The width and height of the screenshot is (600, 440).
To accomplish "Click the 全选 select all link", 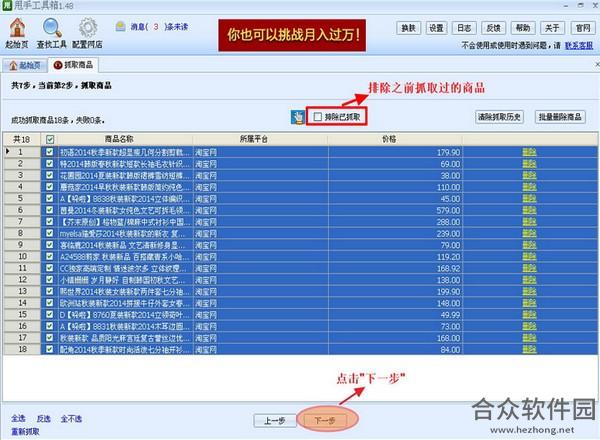I will pyautogui.click(x=18, y=419).
